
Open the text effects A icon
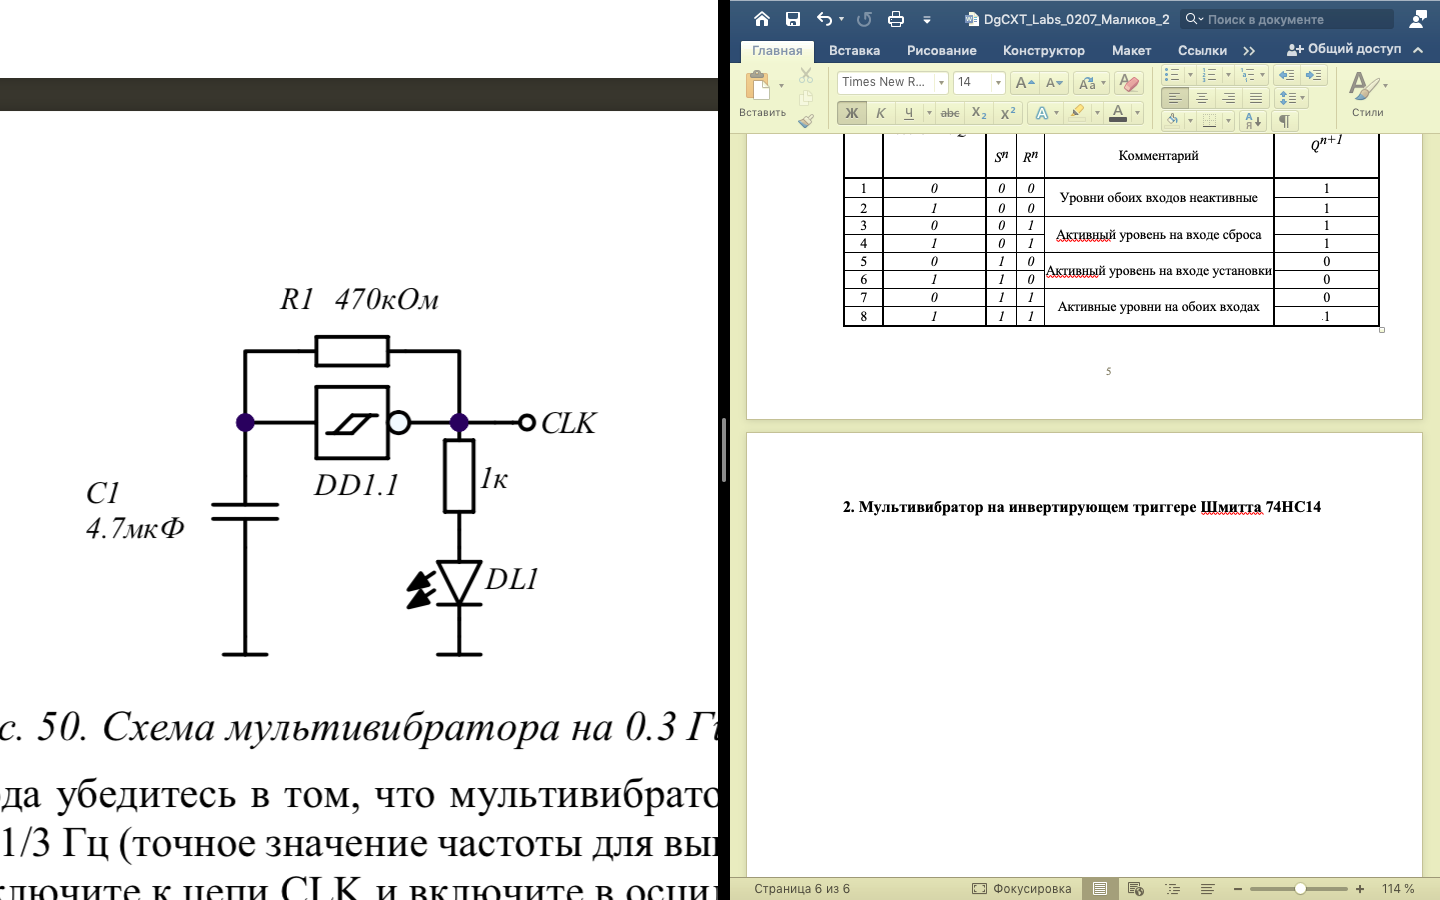1041,113
